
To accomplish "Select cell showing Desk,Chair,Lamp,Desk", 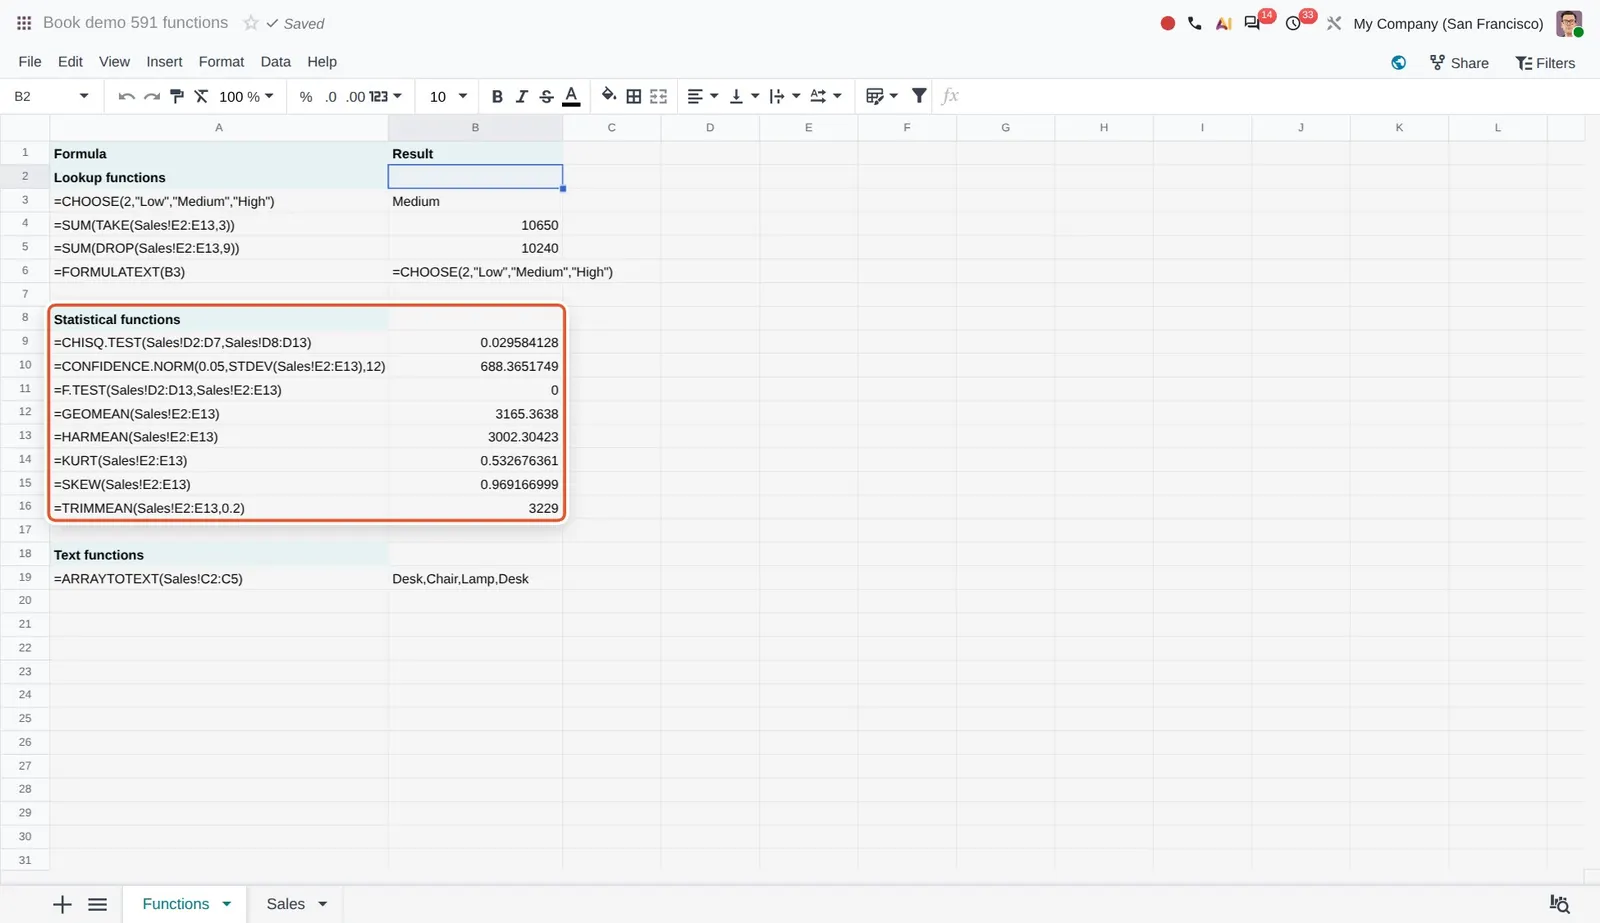I will (475, 579).
